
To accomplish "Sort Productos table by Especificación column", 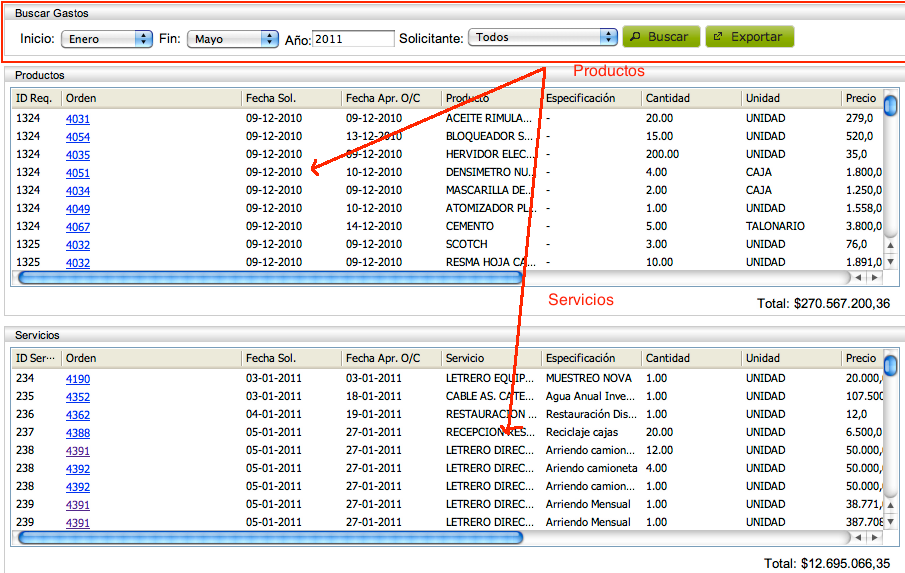I will (591, 98).
